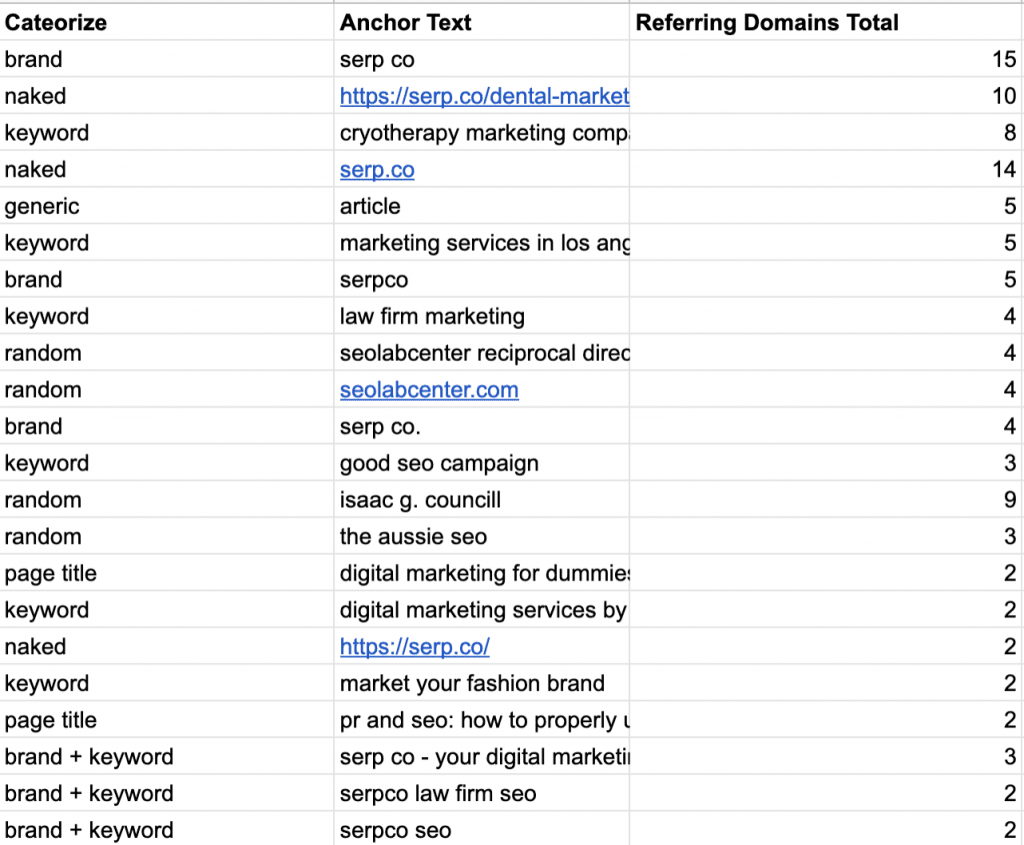Select the 'the aussie seo' cell
This screenshot has height=845, width=1024.
click(481, 537)
